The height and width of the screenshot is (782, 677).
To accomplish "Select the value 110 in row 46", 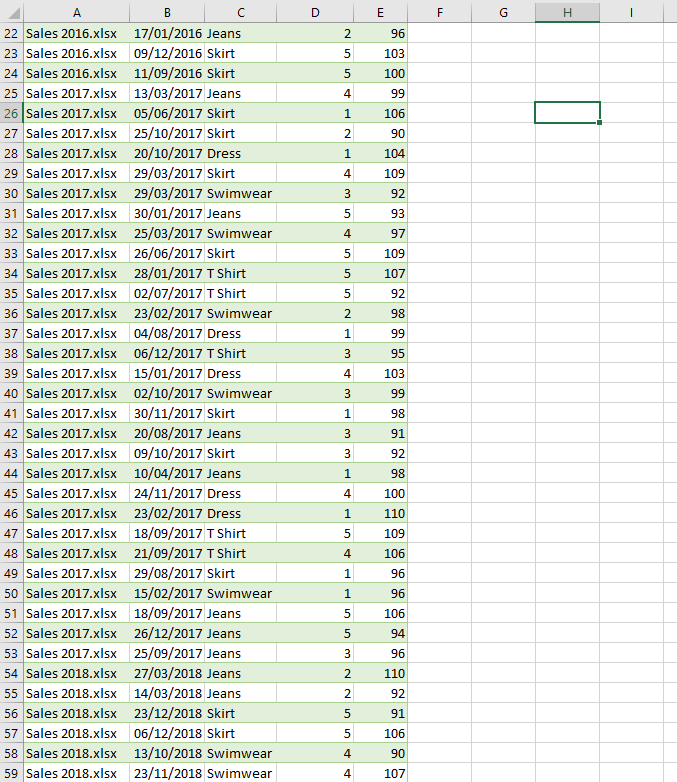I will 380,513.
